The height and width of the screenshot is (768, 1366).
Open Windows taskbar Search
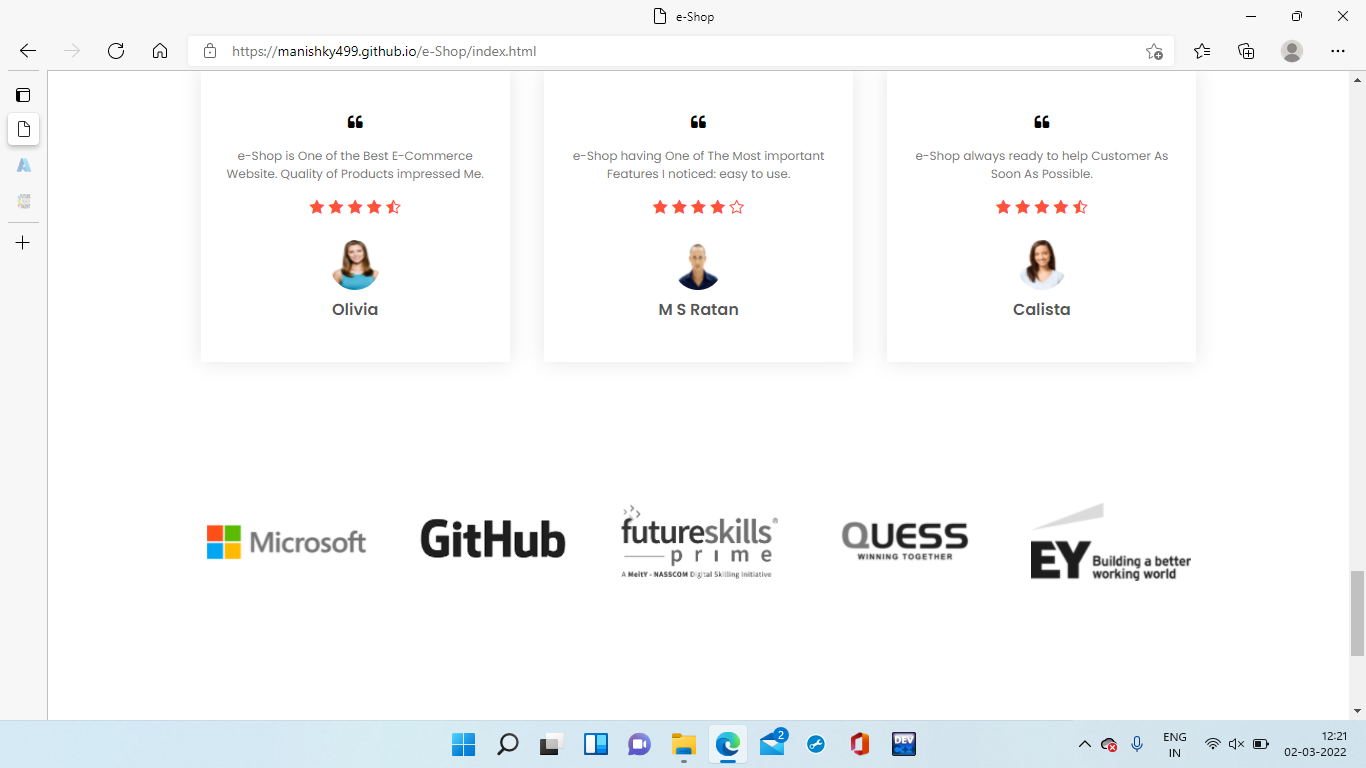(507, 744)
